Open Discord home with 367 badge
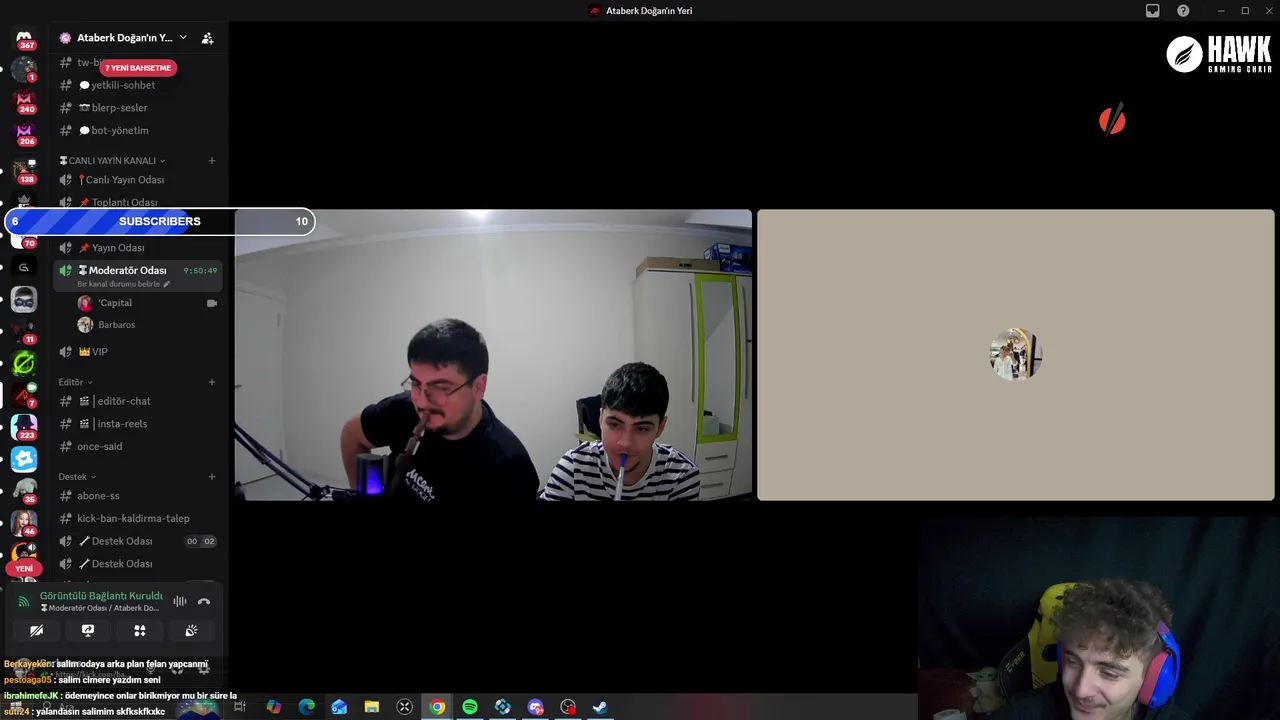This screenshot has height=720, width=1280. coord(24,38)
